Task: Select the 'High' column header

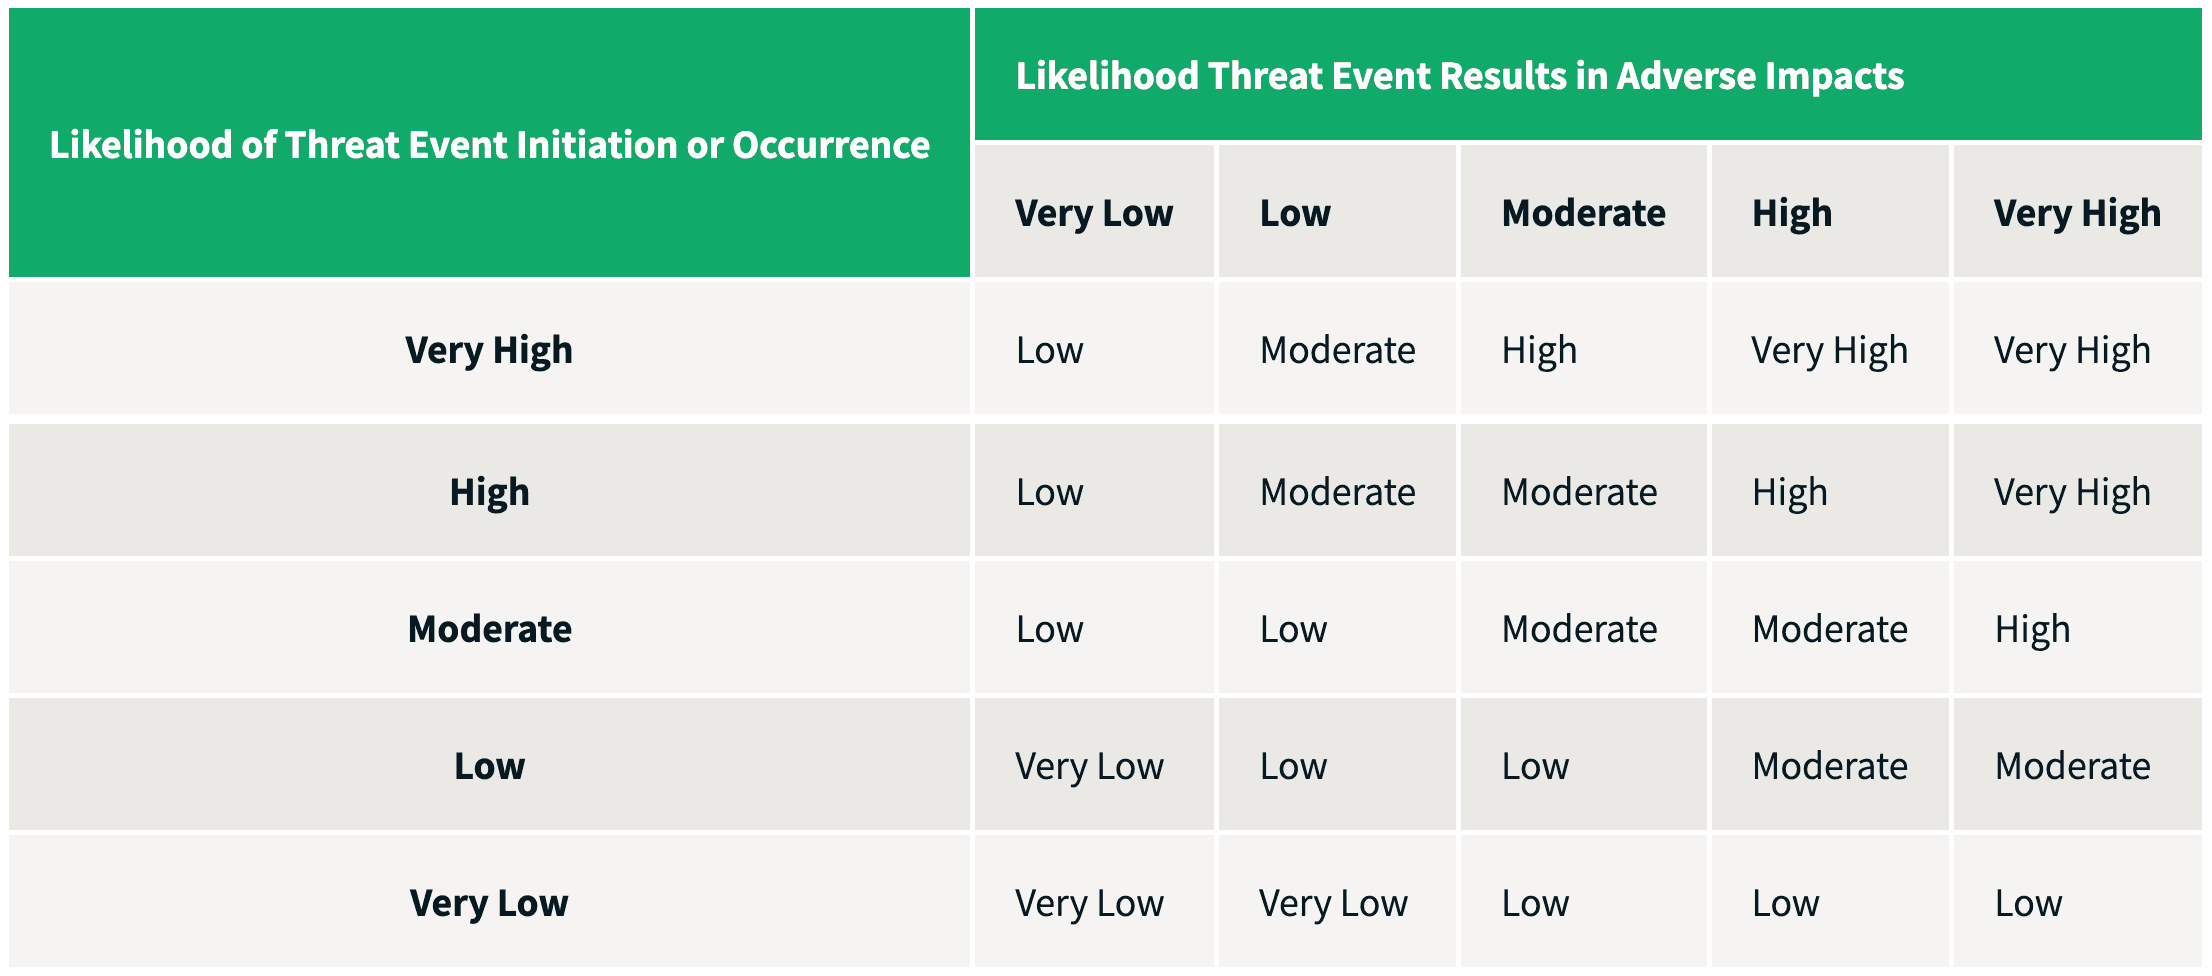Action: pyautogui.click(x=1791, y=213)
